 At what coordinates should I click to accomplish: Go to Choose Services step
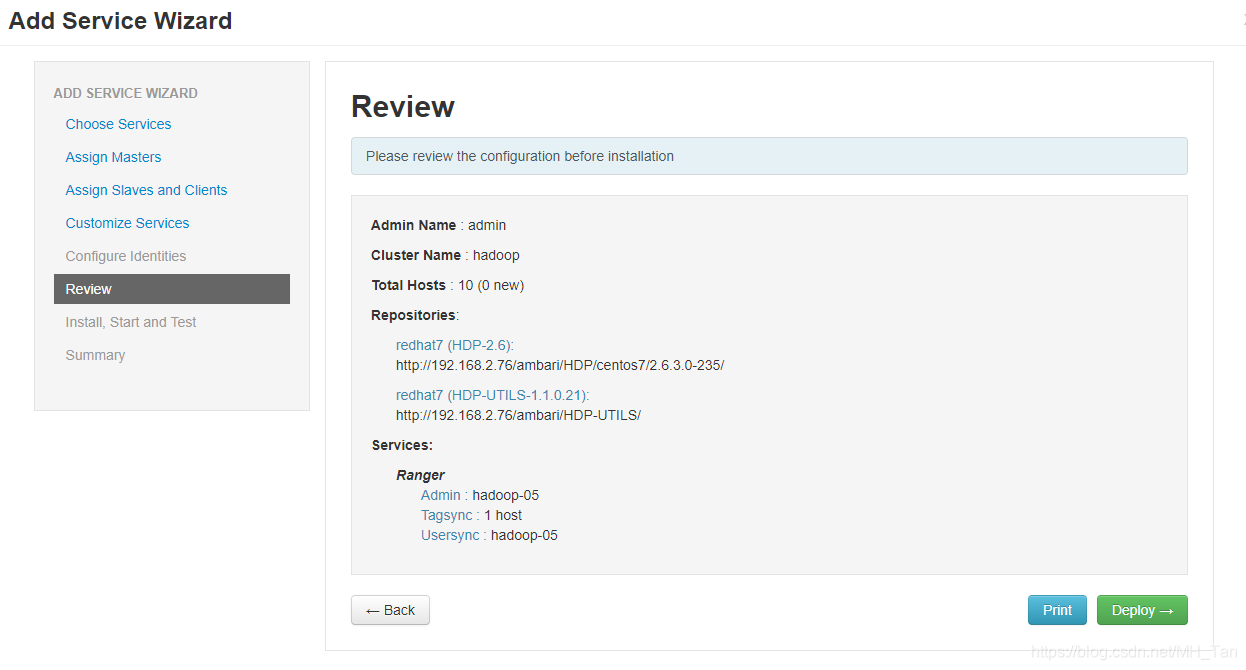[118, 124]
